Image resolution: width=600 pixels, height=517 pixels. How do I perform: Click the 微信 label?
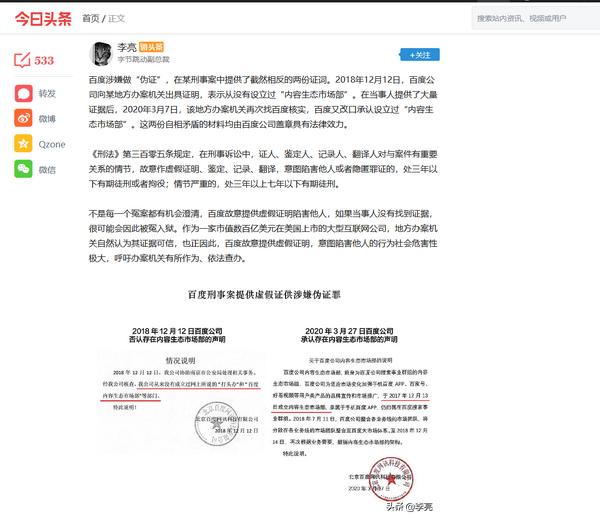tap(47, 170)
